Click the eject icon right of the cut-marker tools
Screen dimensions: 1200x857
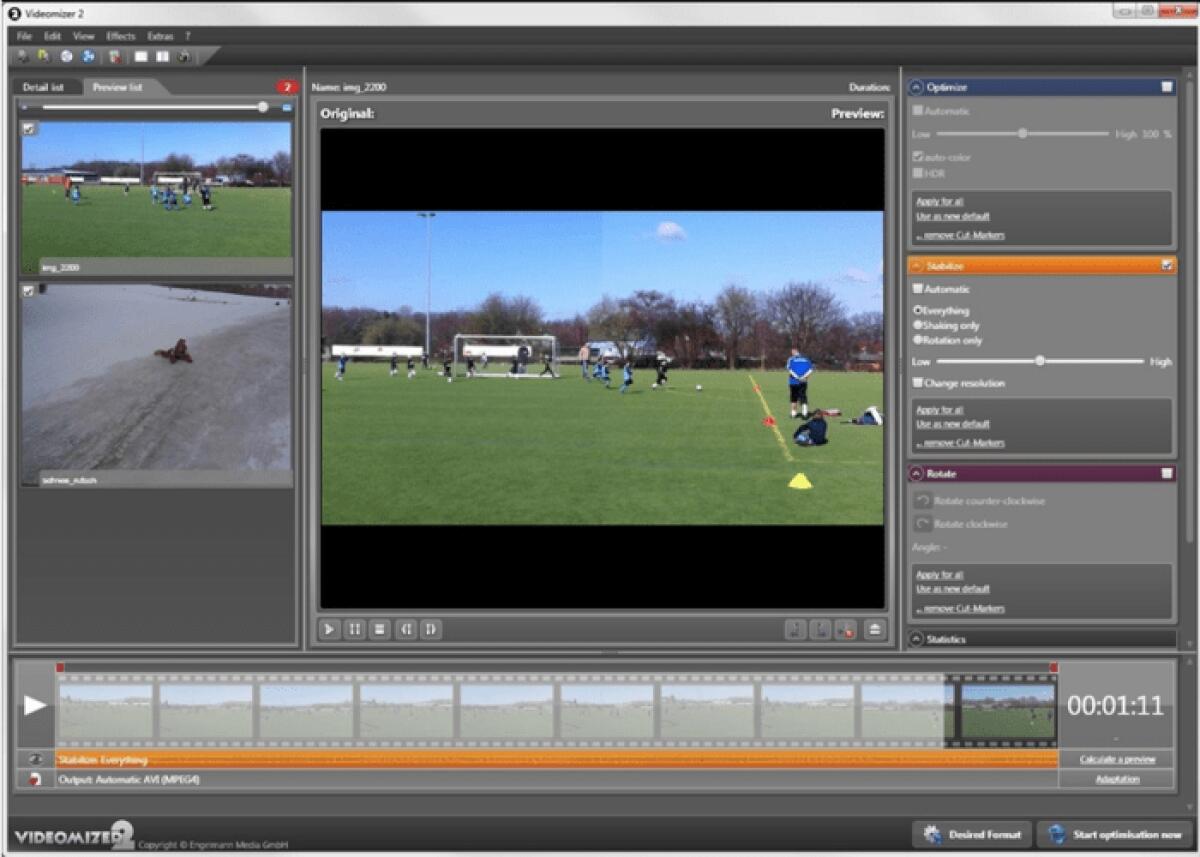[x=871, y=630]
